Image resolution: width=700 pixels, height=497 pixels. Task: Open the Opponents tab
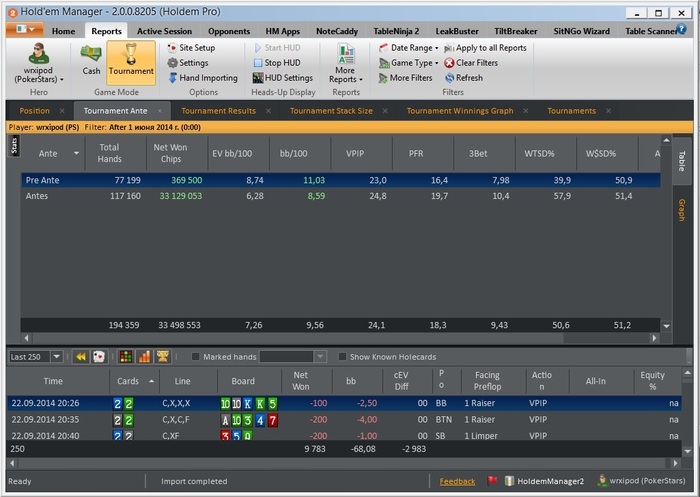click(229, 31)
